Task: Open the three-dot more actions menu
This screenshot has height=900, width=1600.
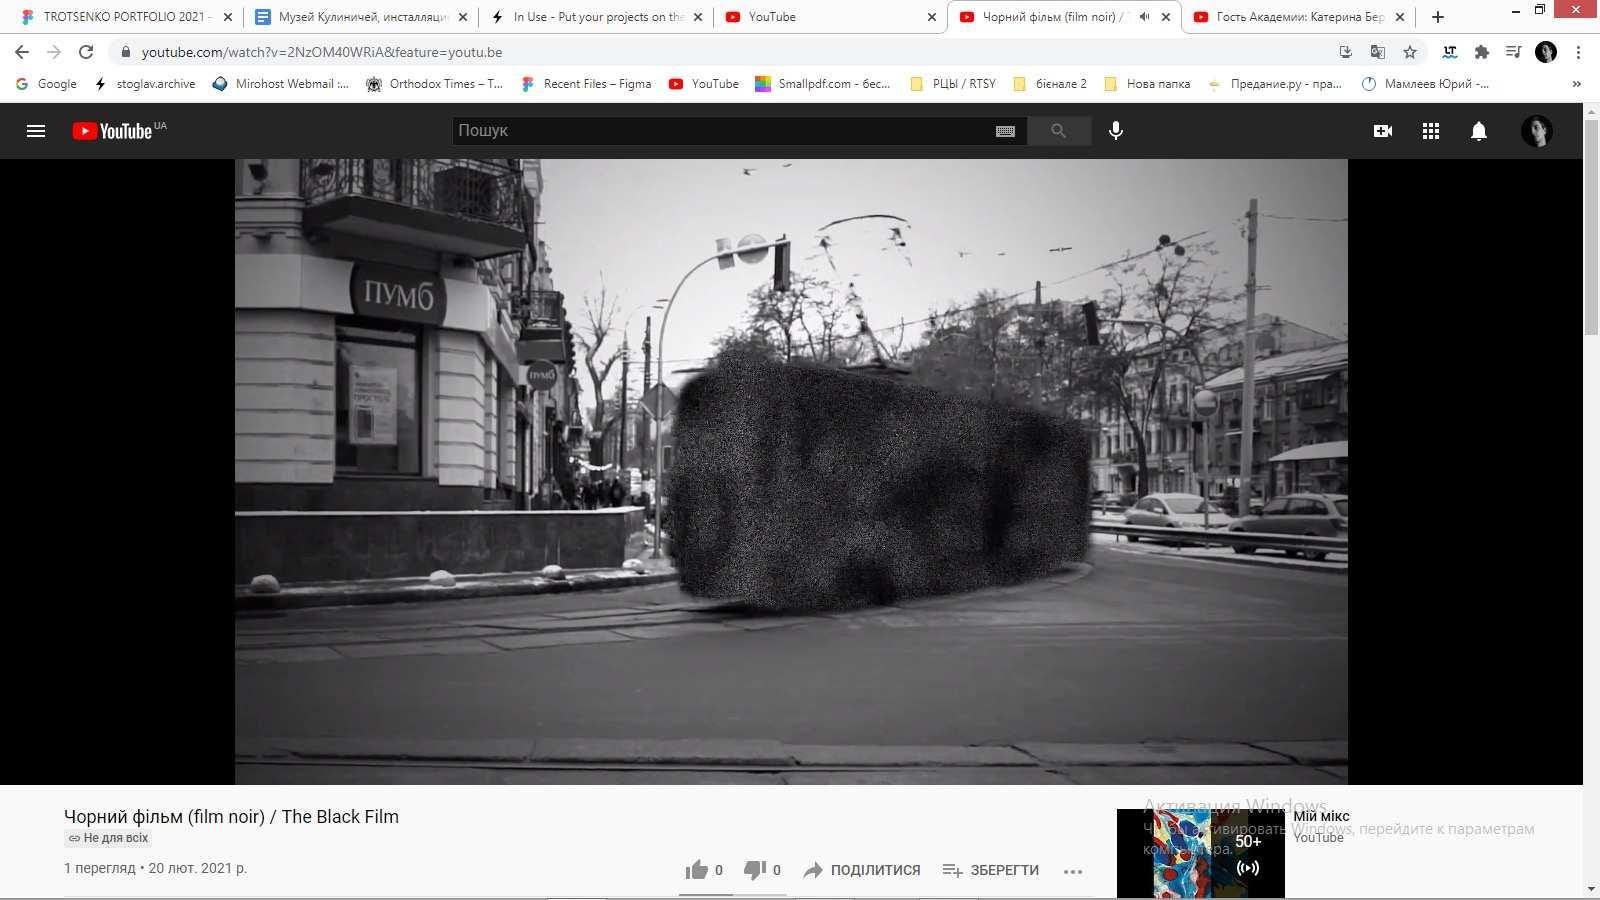Action: point(1073,871)
